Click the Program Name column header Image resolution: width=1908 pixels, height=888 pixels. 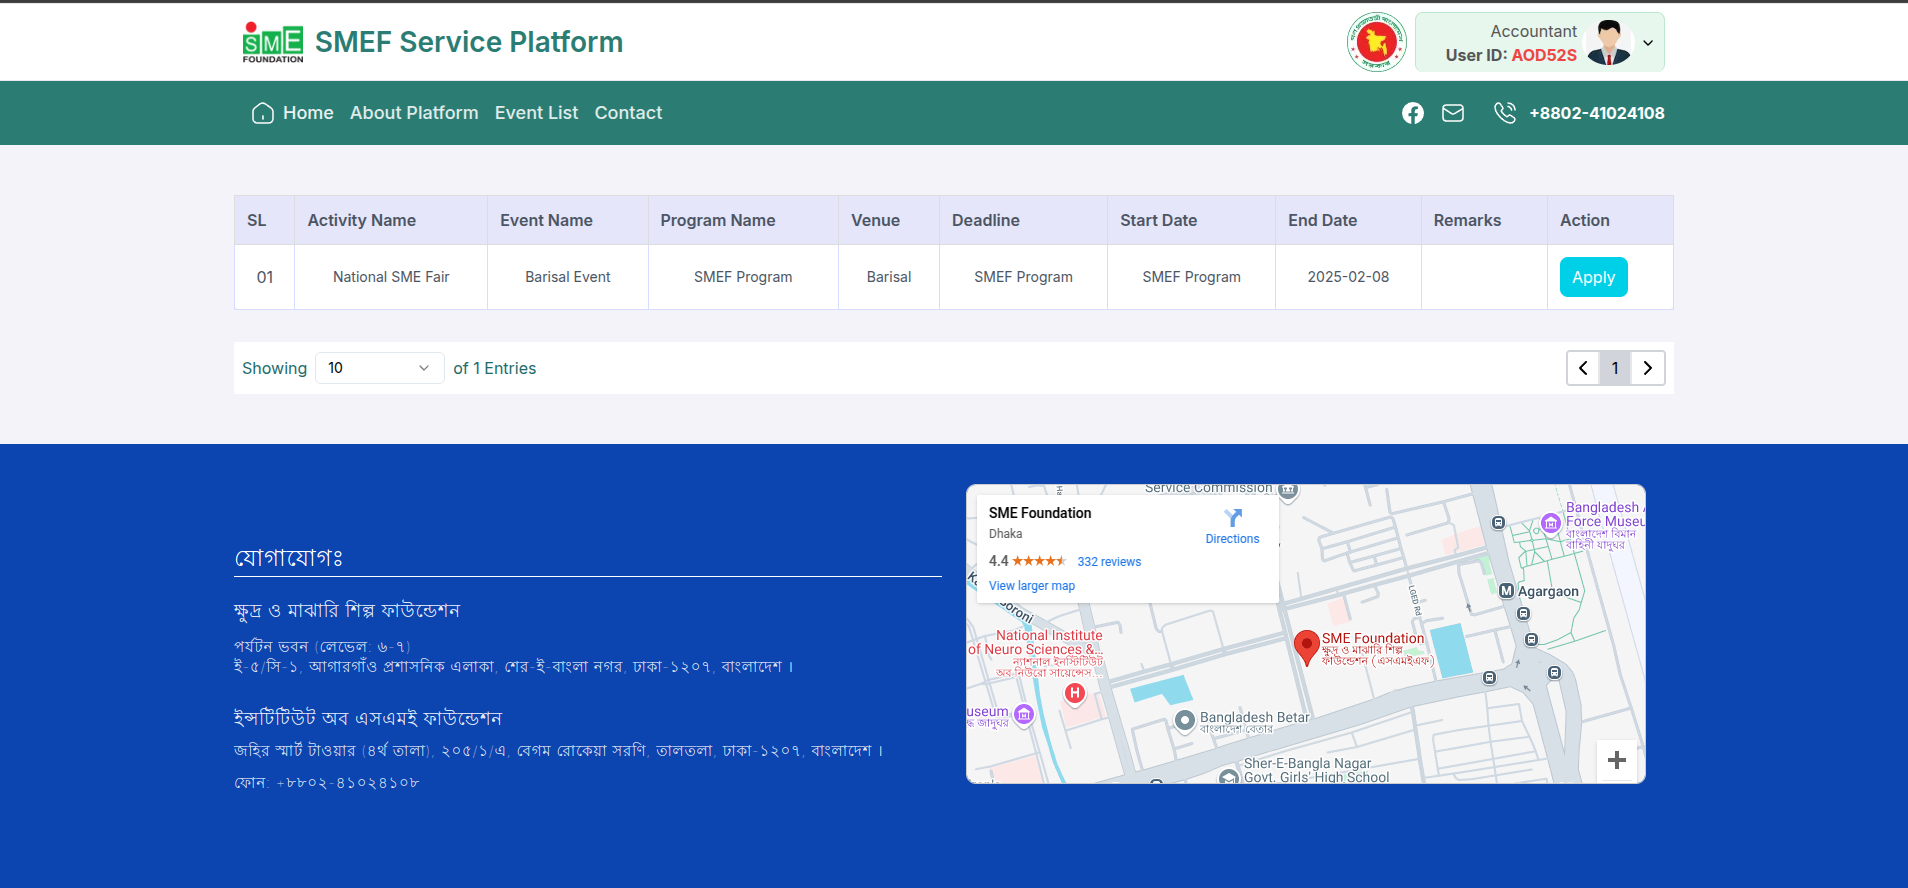743,220
